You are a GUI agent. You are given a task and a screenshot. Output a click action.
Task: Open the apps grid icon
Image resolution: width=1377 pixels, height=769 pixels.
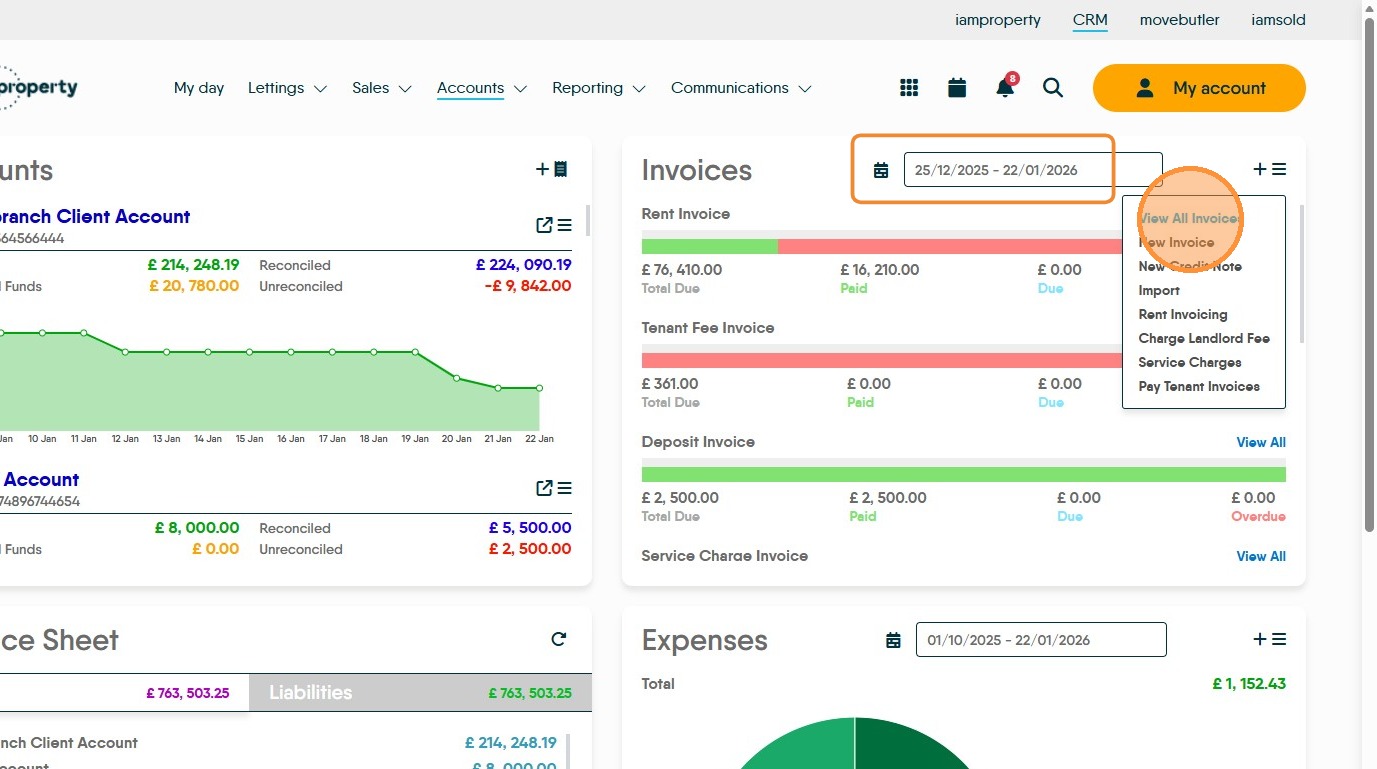point(909,88)
